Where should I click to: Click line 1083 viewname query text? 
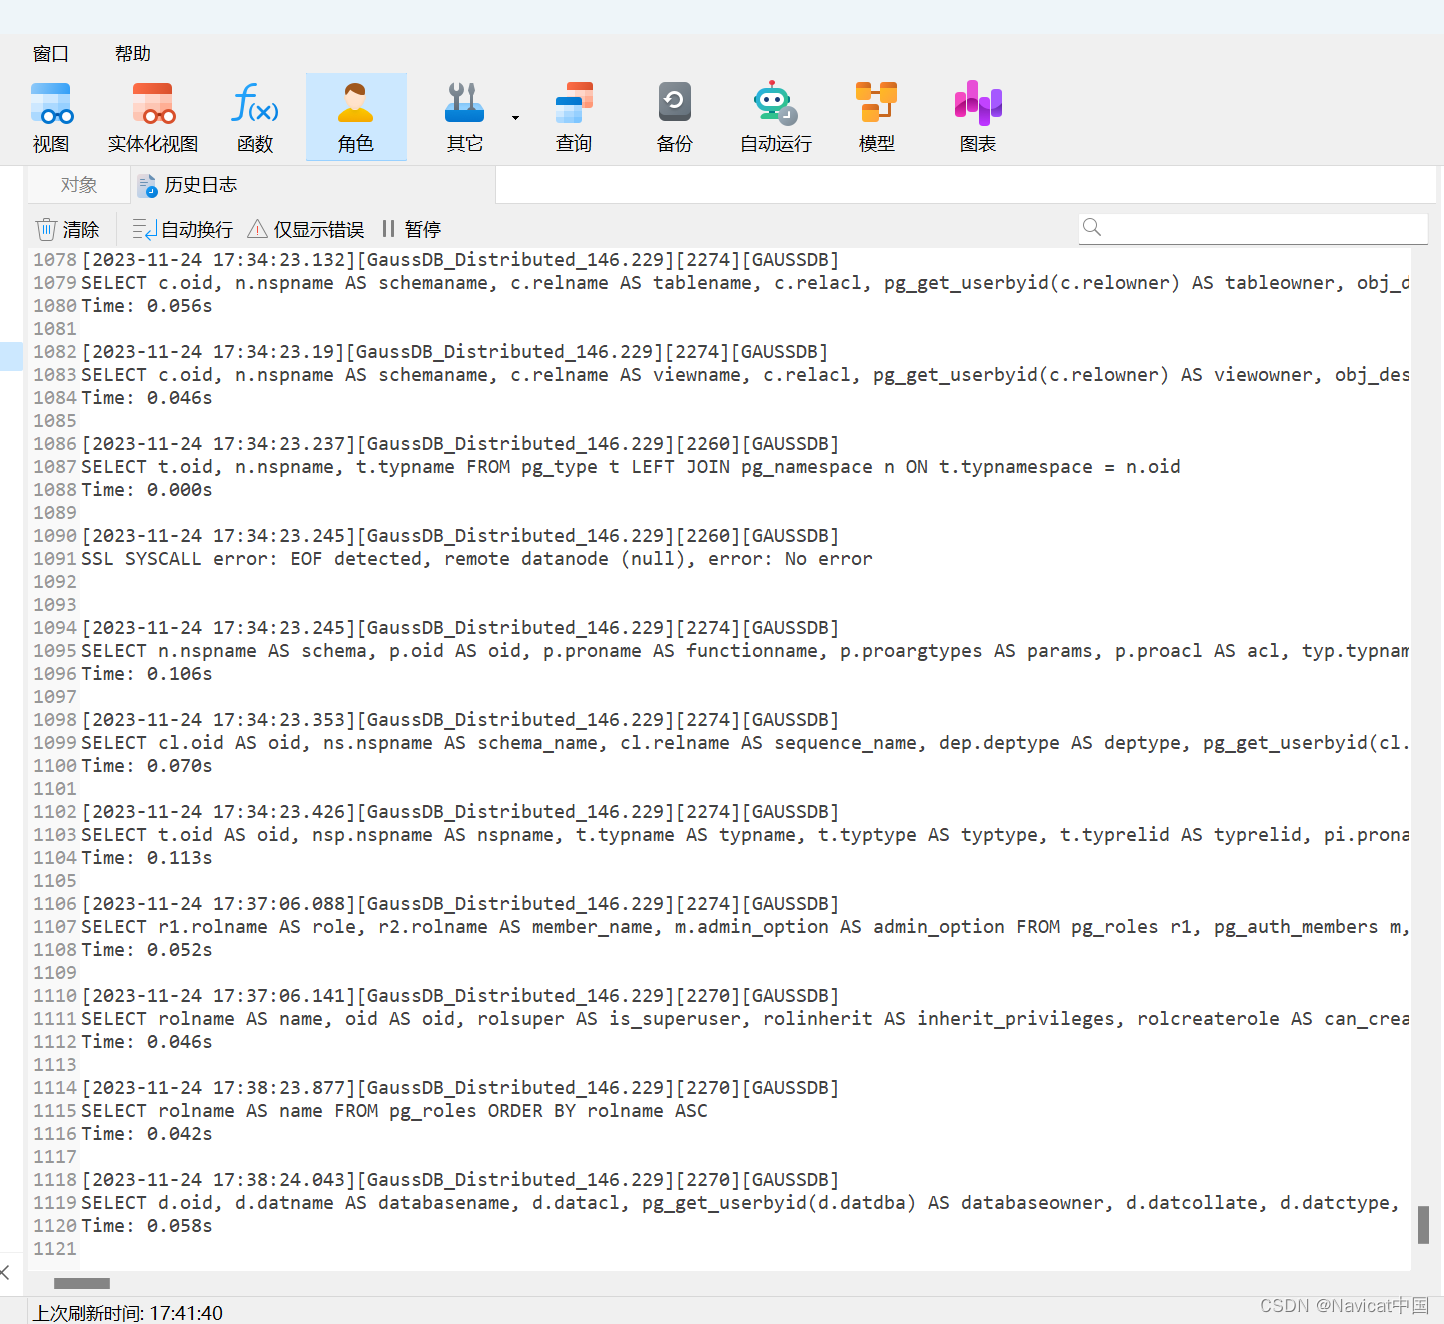click(745, 375)
